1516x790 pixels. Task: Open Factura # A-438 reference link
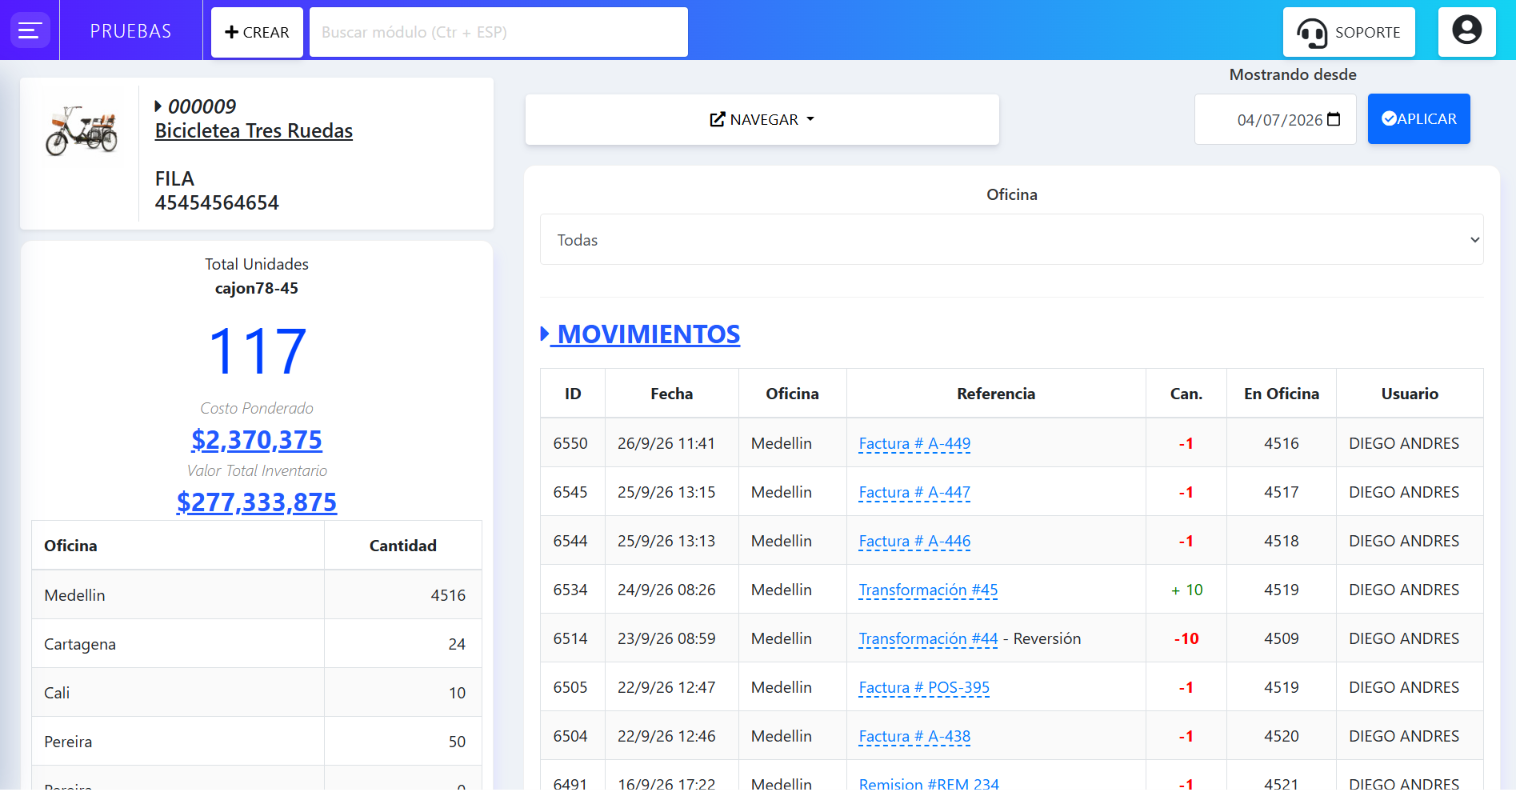[x=915, y=737]
